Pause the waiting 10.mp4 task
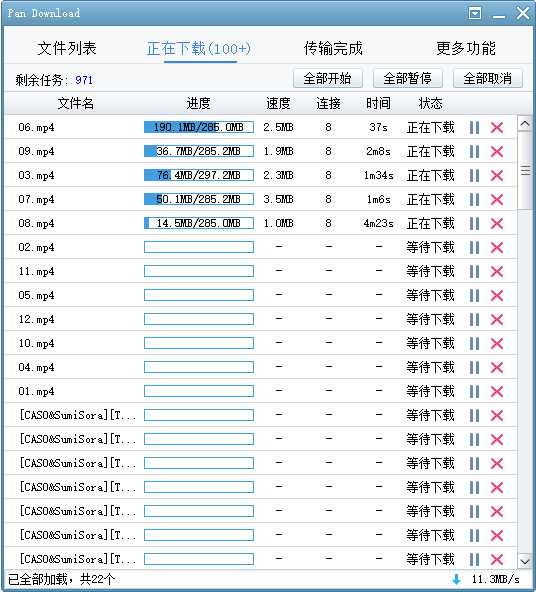The height and width of the screenshot is (592, 536). tap(474, 344)
